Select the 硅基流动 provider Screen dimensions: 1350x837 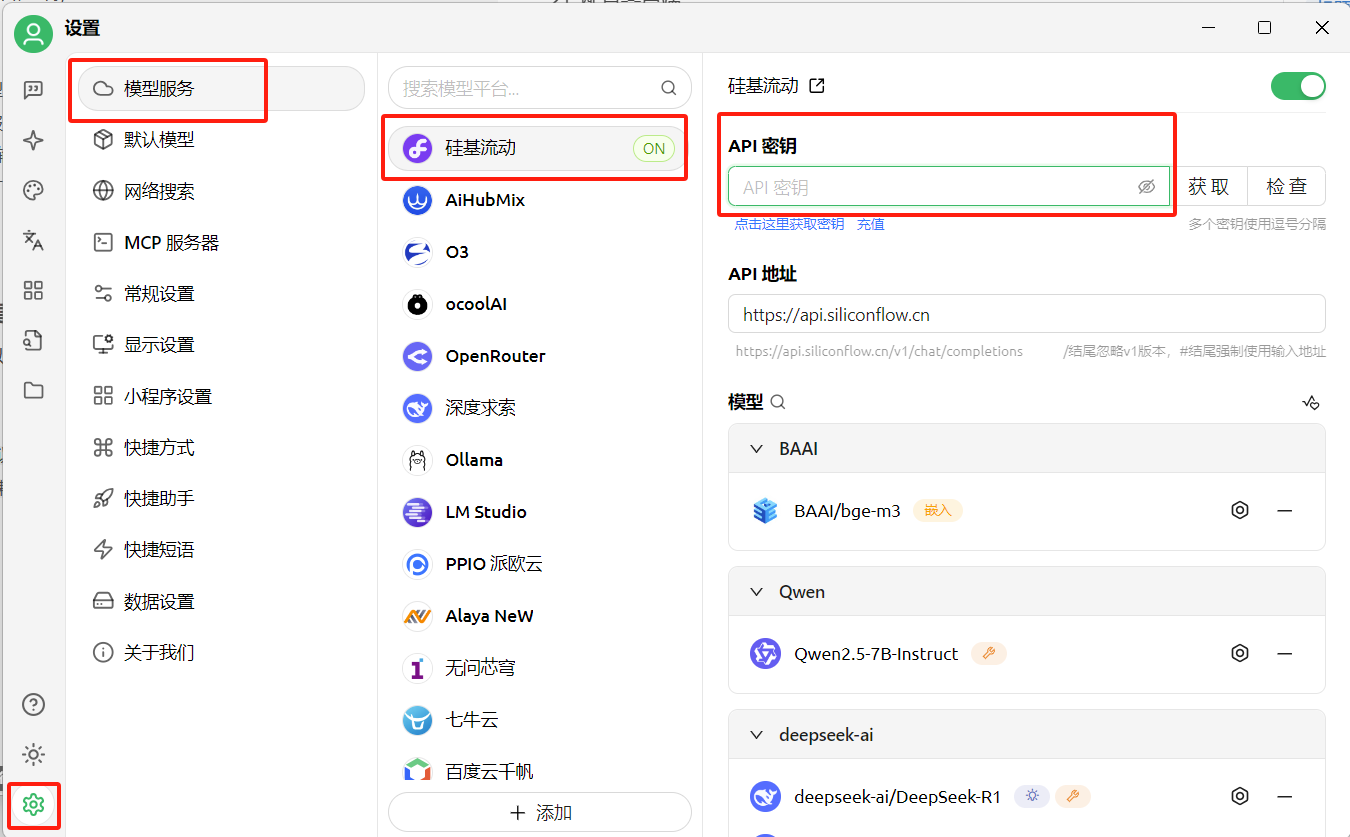538,148
